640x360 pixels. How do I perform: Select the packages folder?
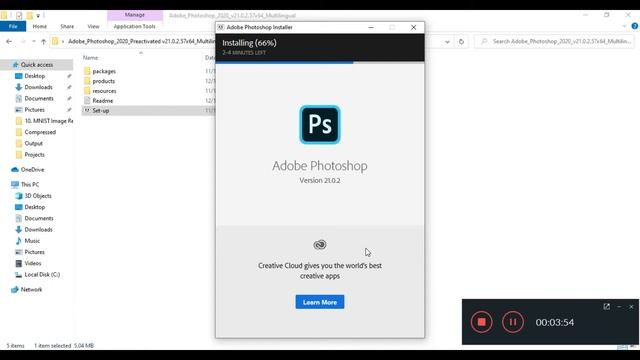104,71
